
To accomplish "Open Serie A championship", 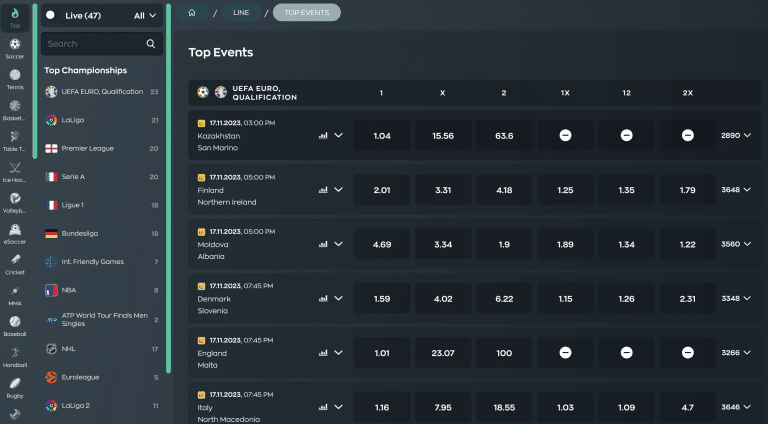I will [102, 177].
